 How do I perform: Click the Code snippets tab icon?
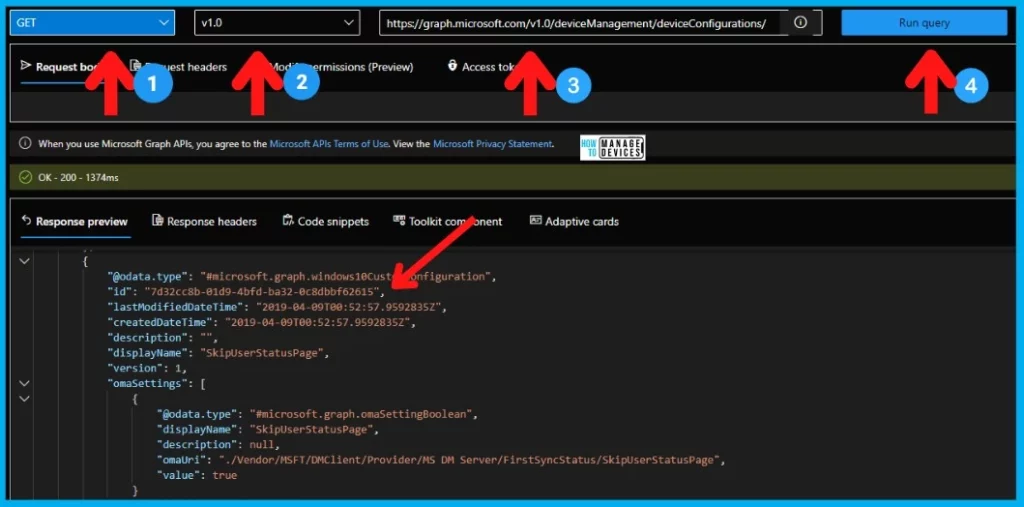pyautogui.click(x=288, y=221)
